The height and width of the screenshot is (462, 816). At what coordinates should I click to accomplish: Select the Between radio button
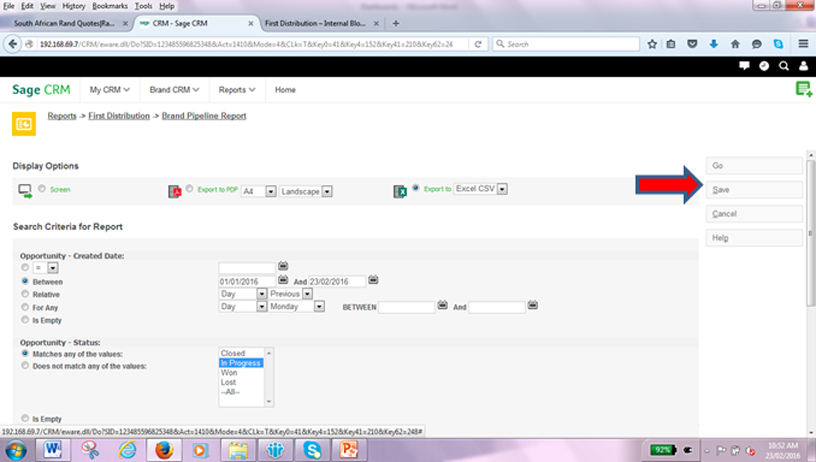click(x=25, y=281)
